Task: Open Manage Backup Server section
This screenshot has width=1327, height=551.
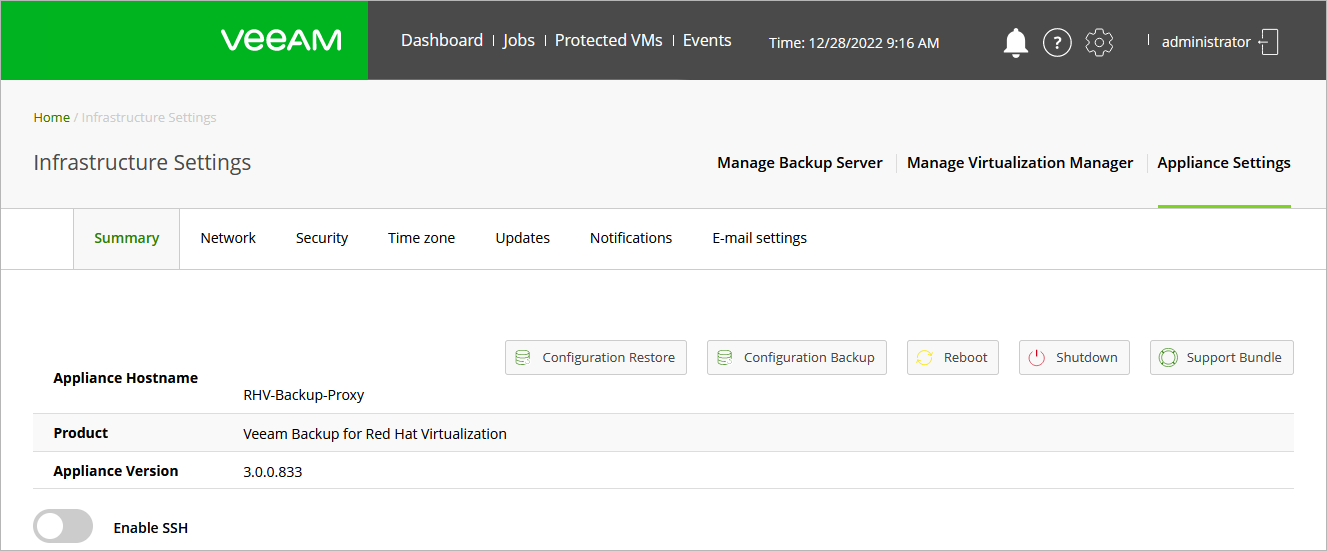Action: (x=799, y=163)
